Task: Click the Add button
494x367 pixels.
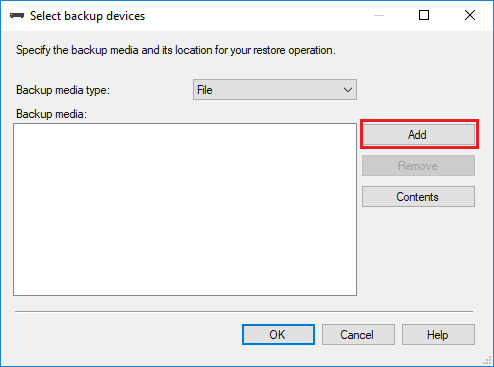Action: click(418, 135)
